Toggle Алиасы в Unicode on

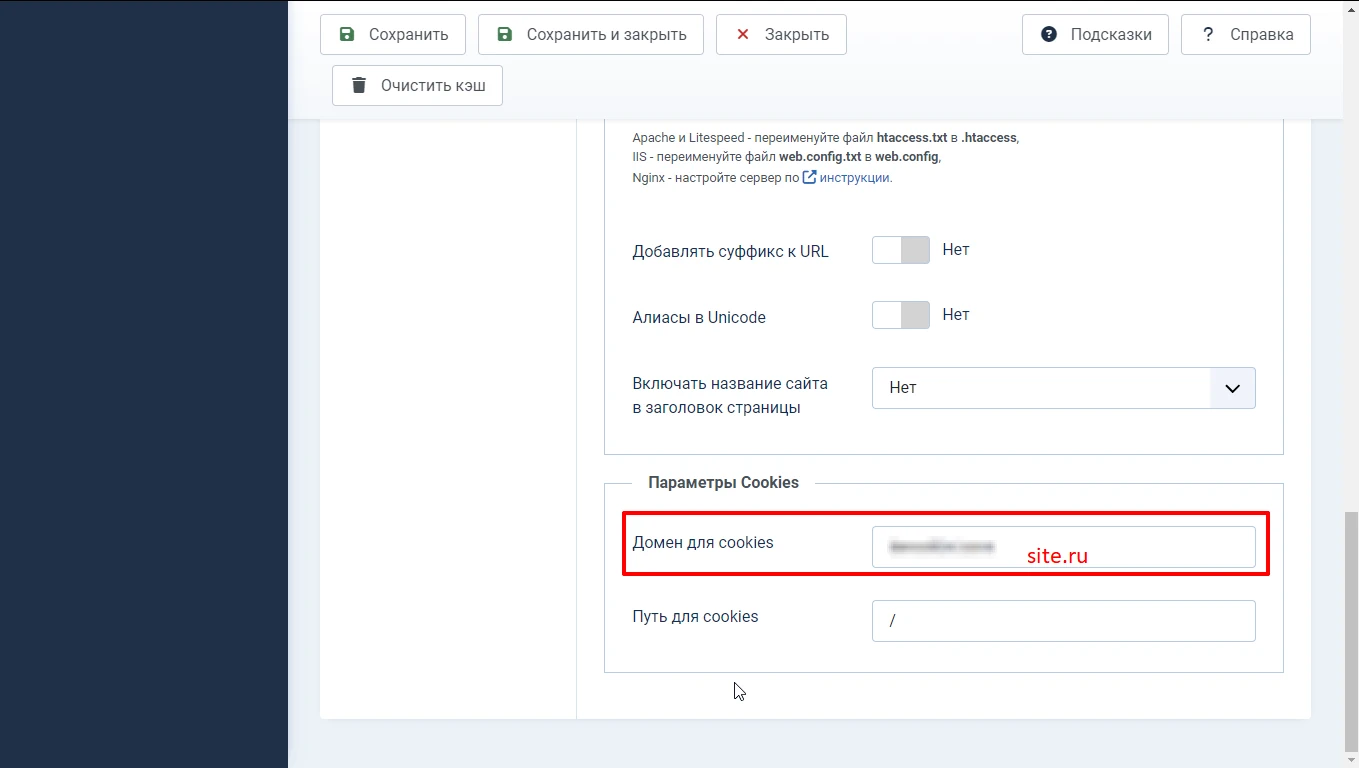pos(899,315)
